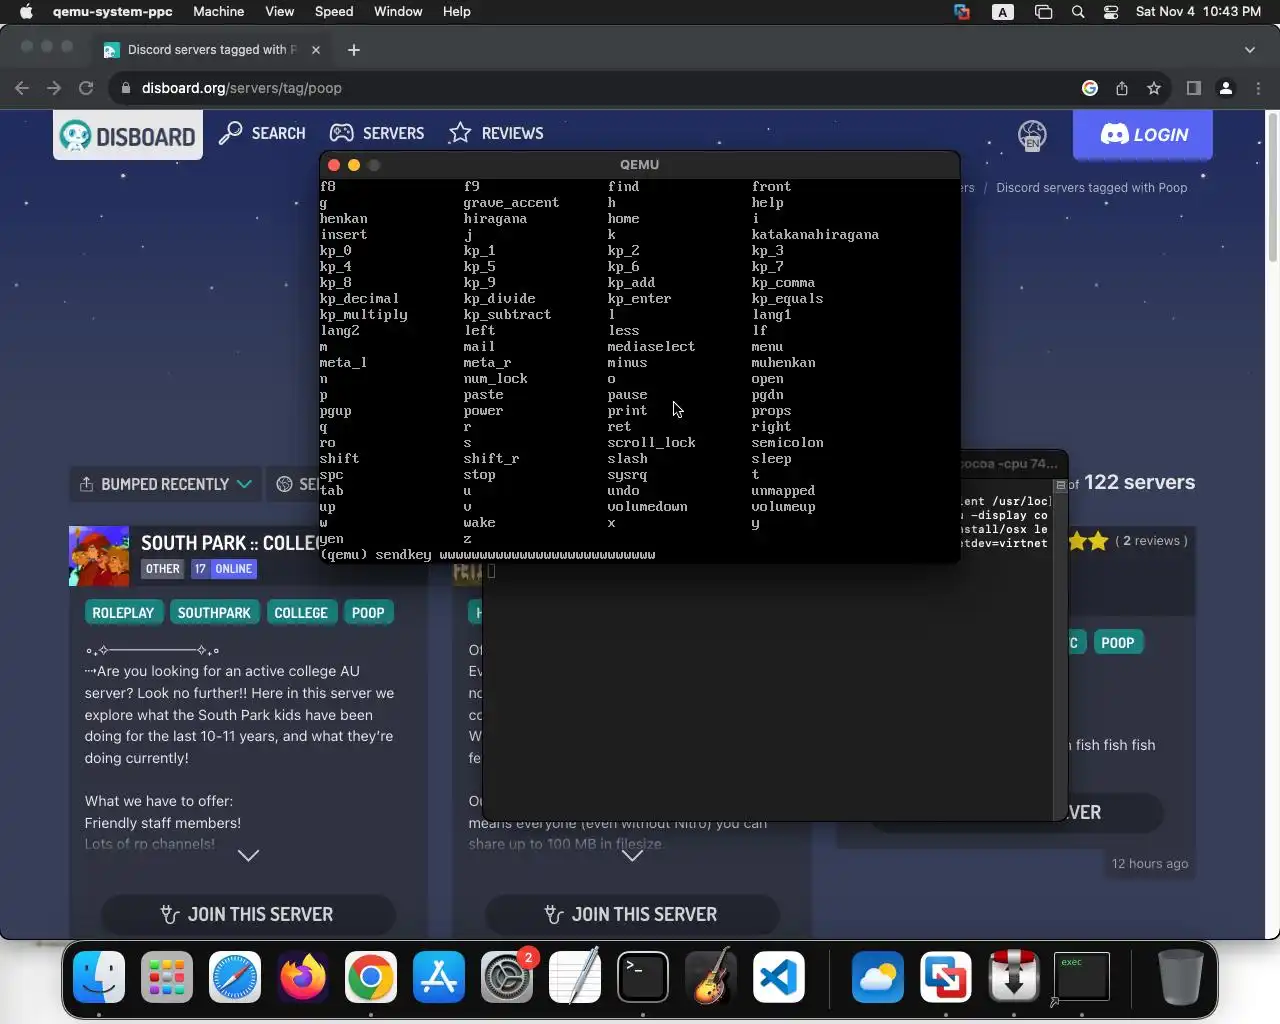
Task: Expand Chrome's tab search chevron
Action: [x=1249, y=50]
